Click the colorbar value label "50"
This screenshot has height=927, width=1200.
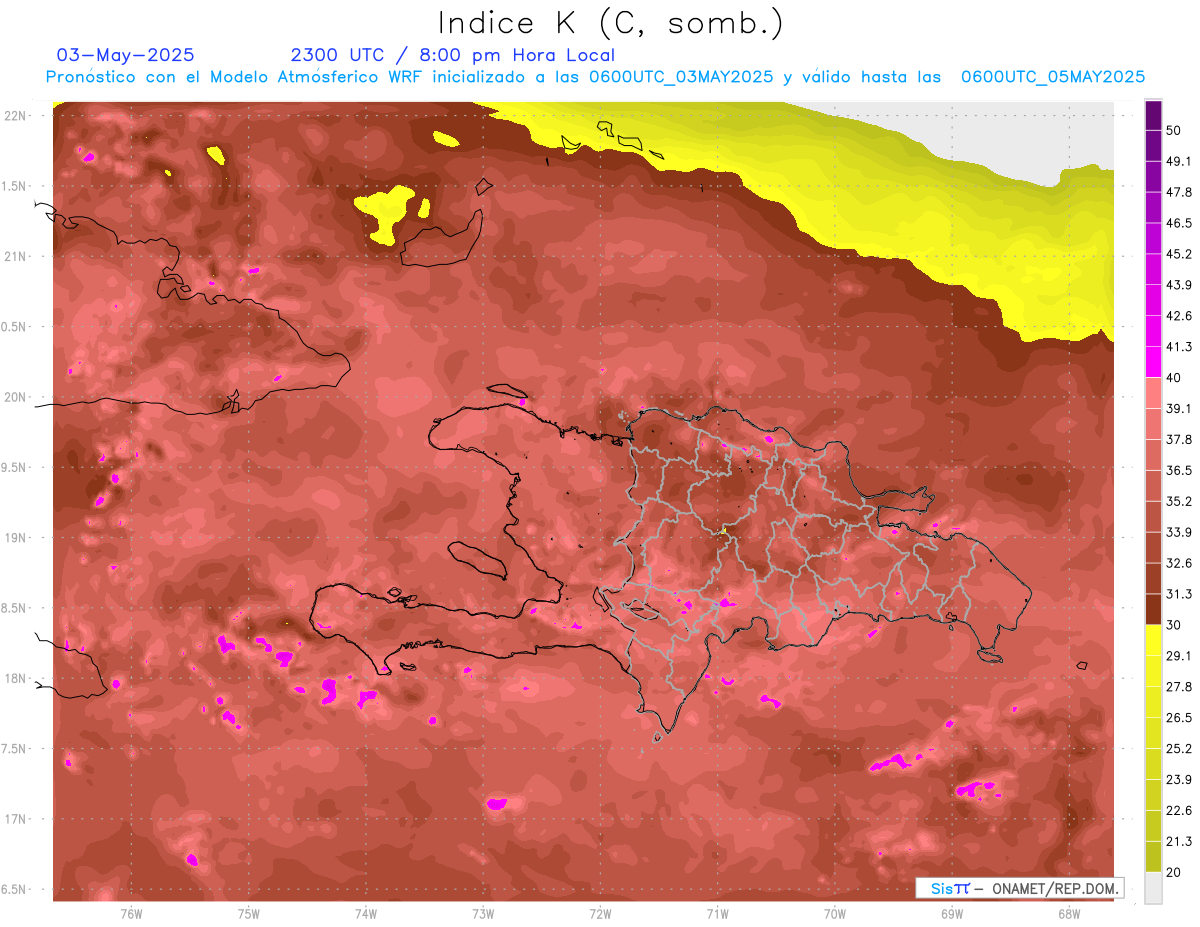click(x=1174, y=130)
